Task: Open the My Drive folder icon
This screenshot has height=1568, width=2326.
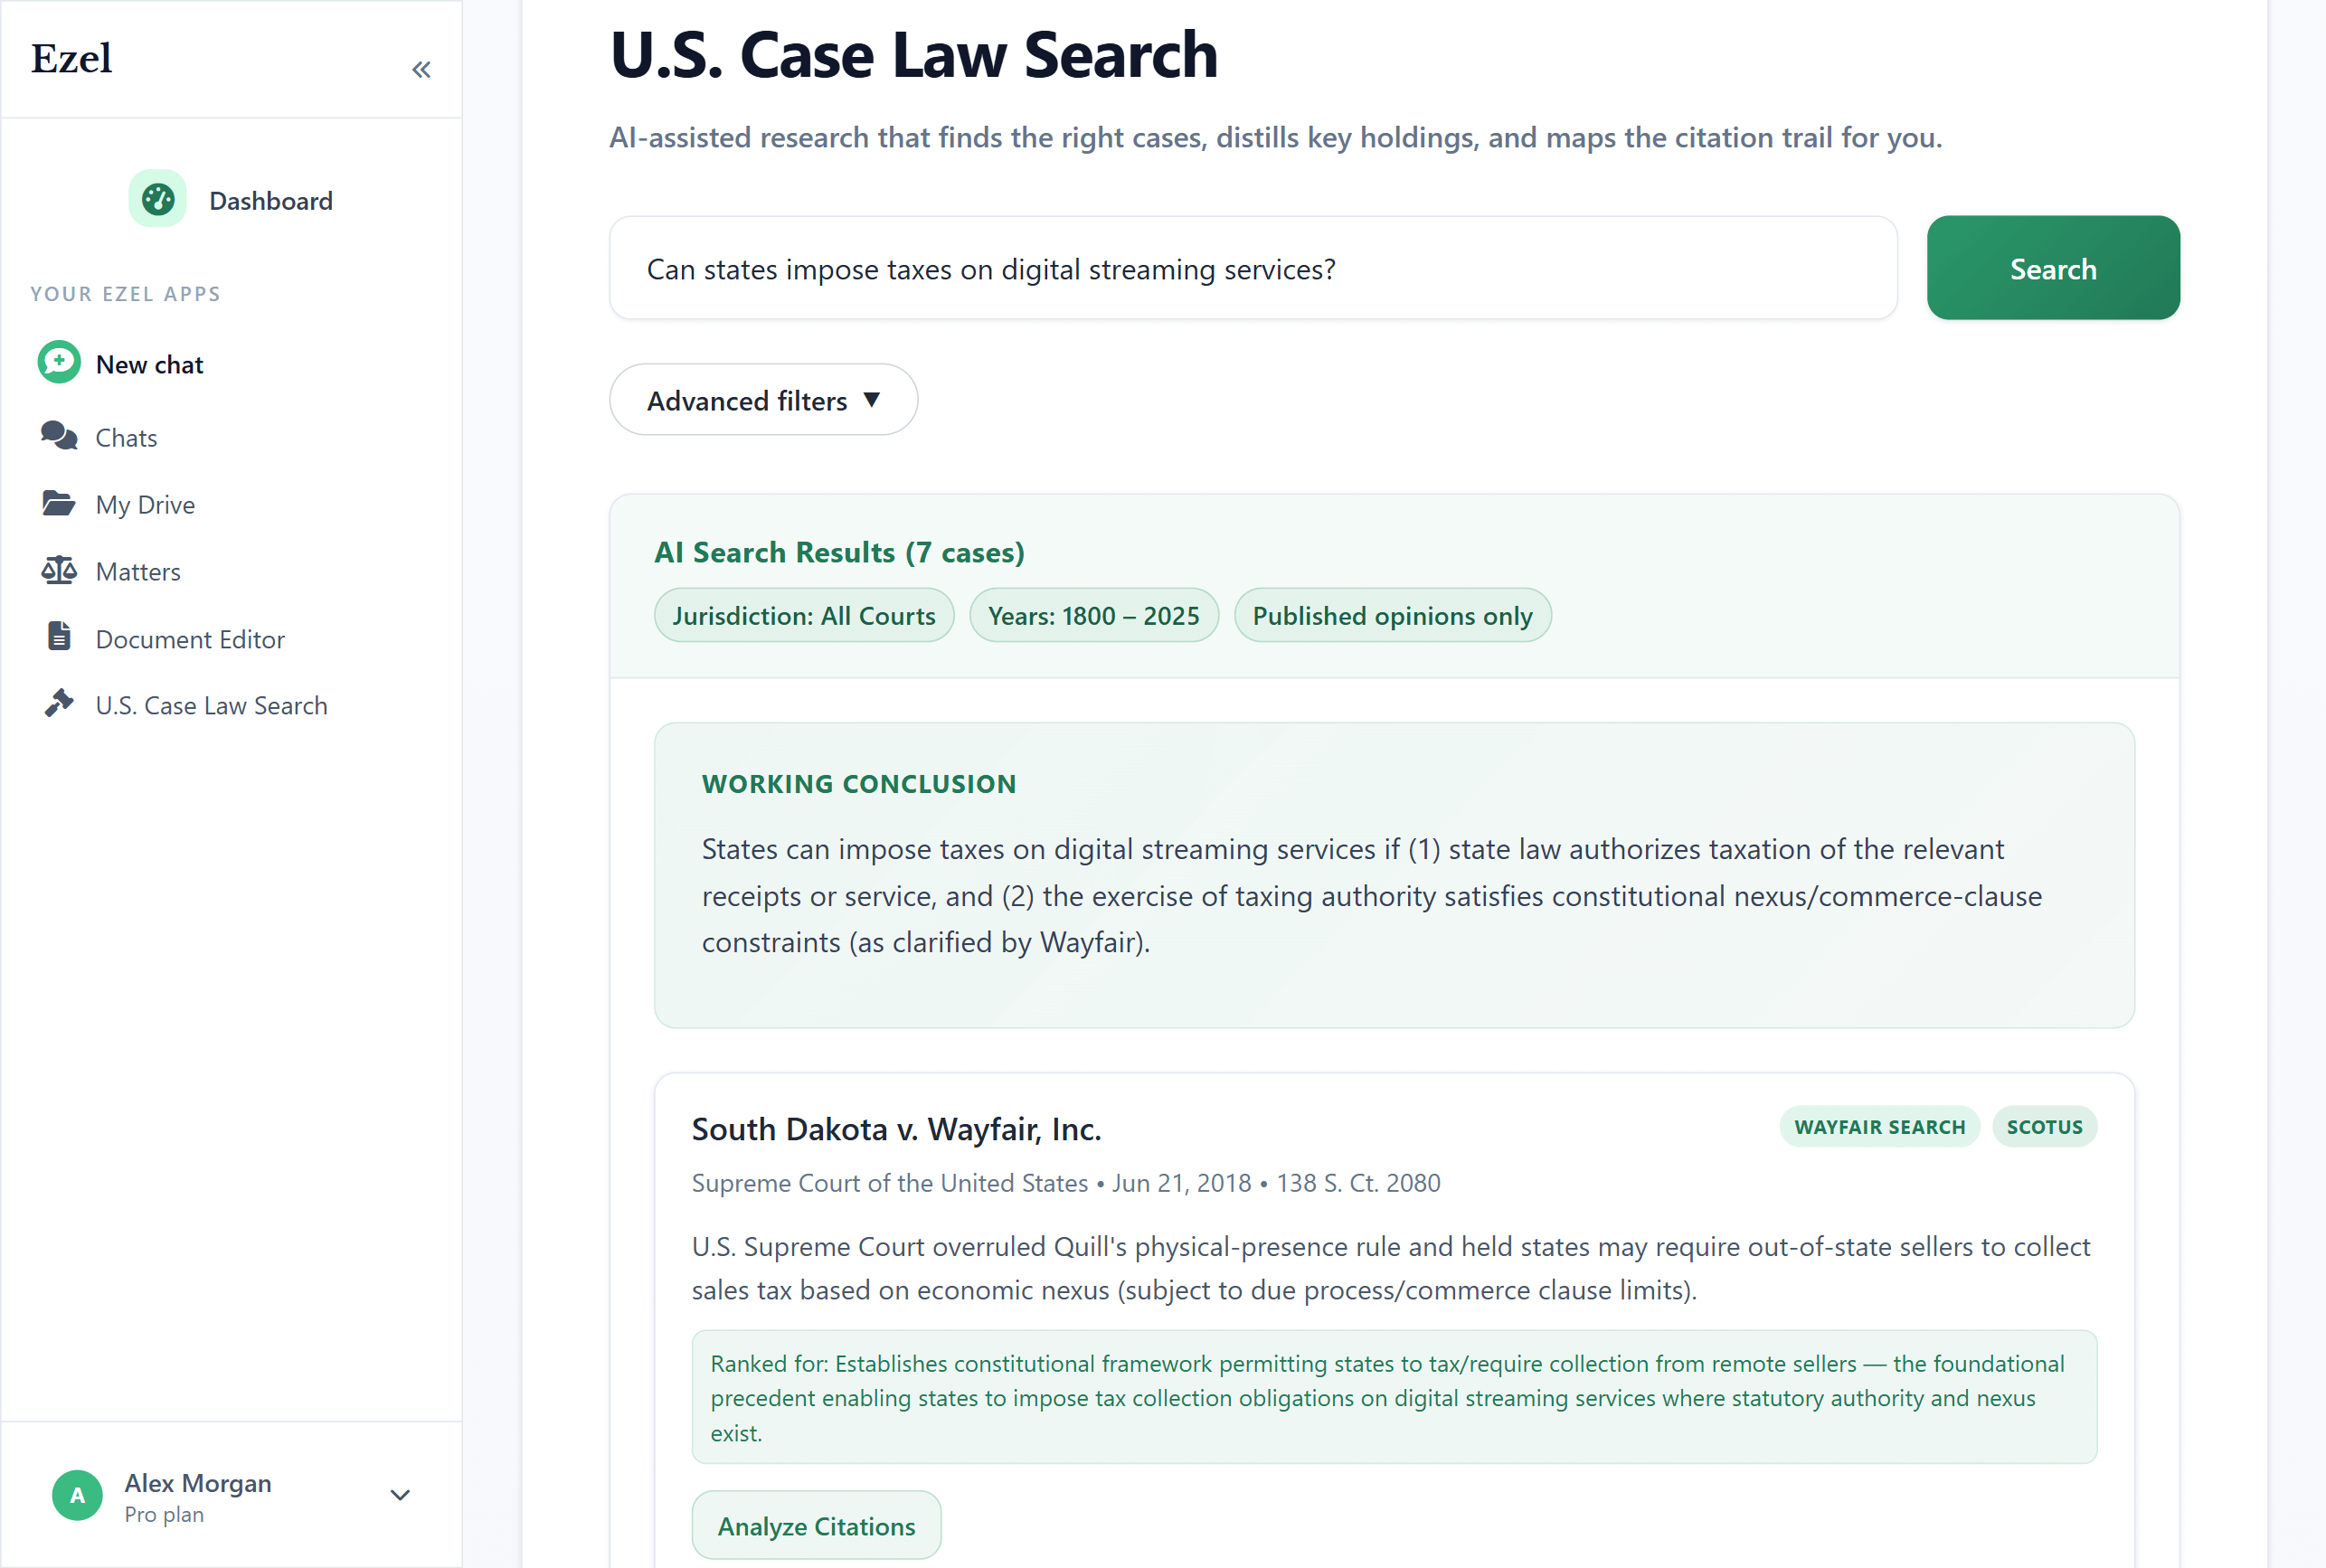Action: 58,503
